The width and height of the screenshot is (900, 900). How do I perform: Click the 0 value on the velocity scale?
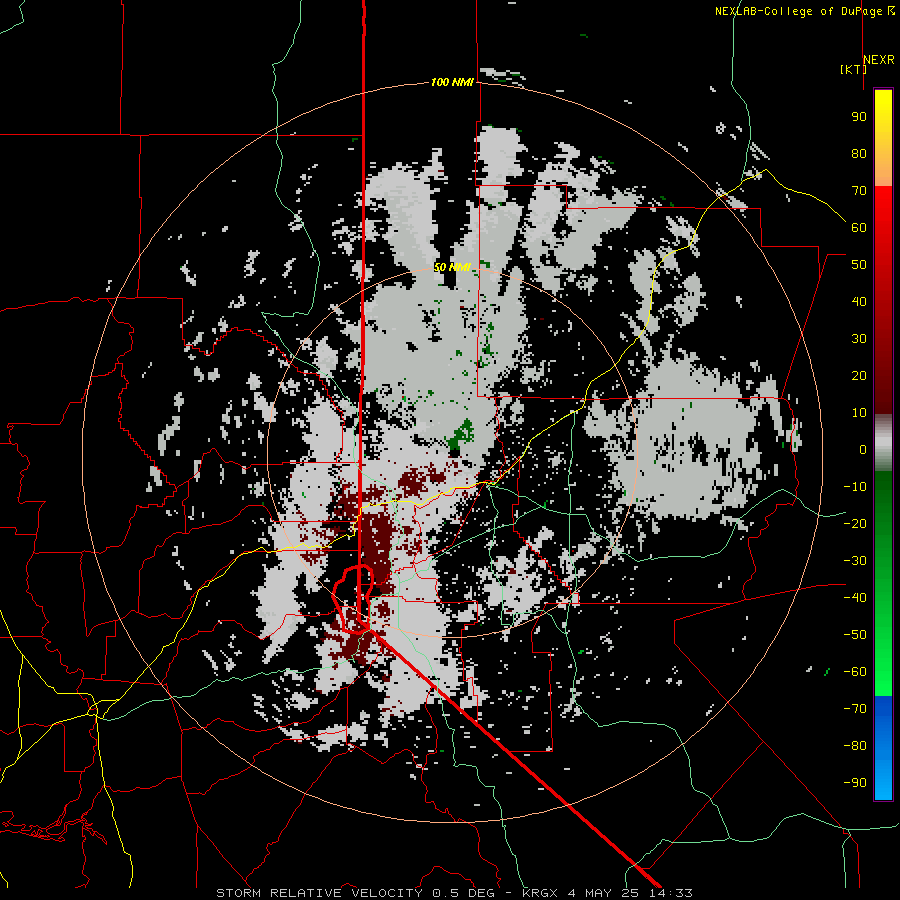(863, 450)
